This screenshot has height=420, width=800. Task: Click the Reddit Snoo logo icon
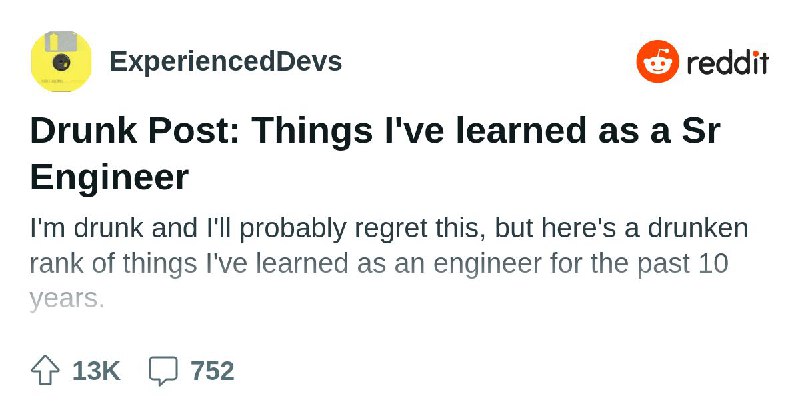point(658,61)
